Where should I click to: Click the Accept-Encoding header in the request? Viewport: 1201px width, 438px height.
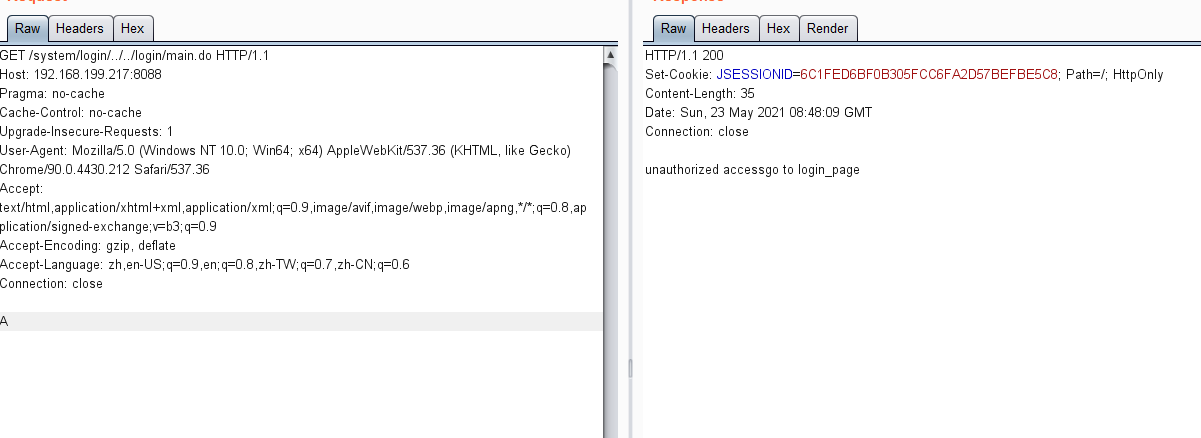(x=88, y=245)
